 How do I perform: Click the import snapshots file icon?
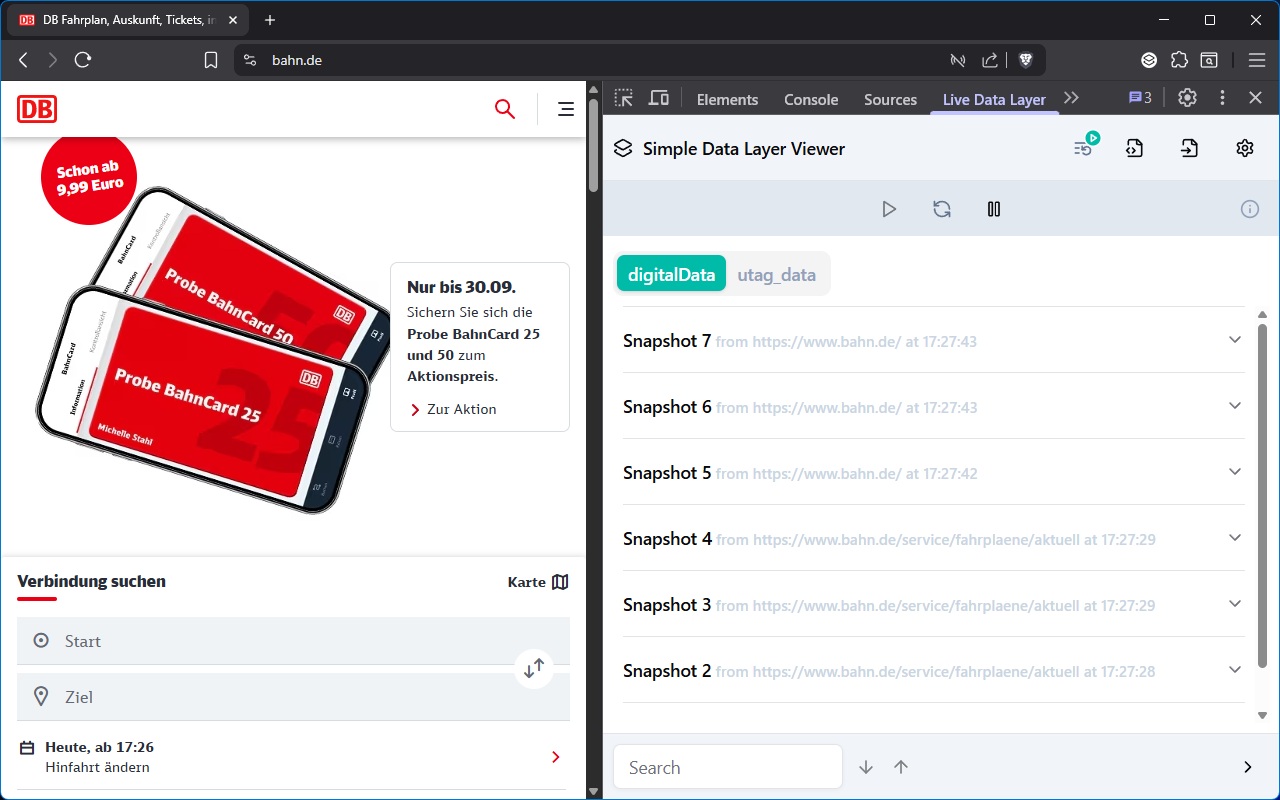coord(1189,147)
